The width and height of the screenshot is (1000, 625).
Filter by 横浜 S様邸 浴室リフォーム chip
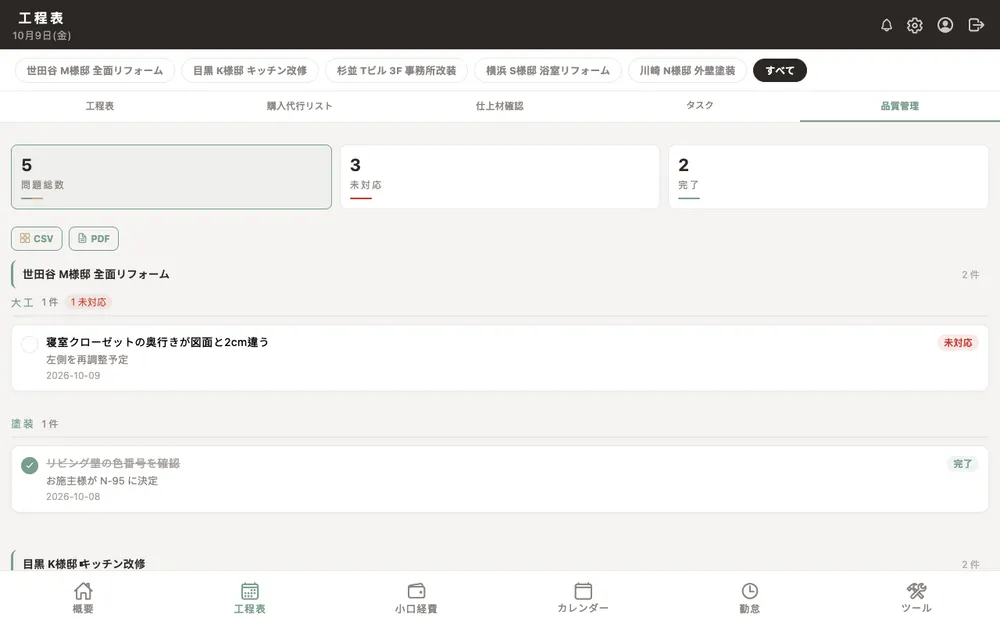(548, 70)
